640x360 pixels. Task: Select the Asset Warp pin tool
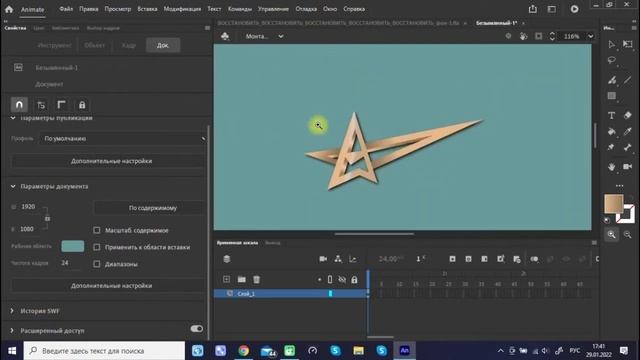(x=611, y=147)
